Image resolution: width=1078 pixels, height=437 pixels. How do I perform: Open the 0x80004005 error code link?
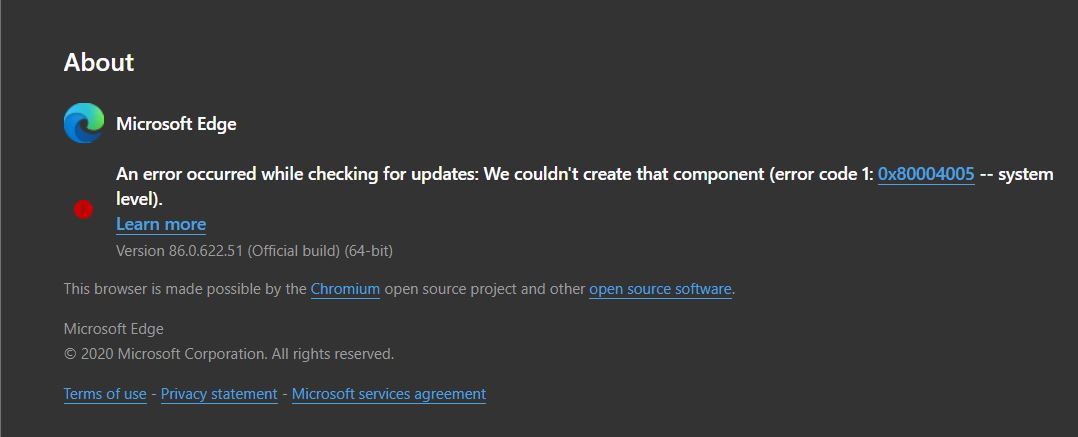[x=926, y=174]
